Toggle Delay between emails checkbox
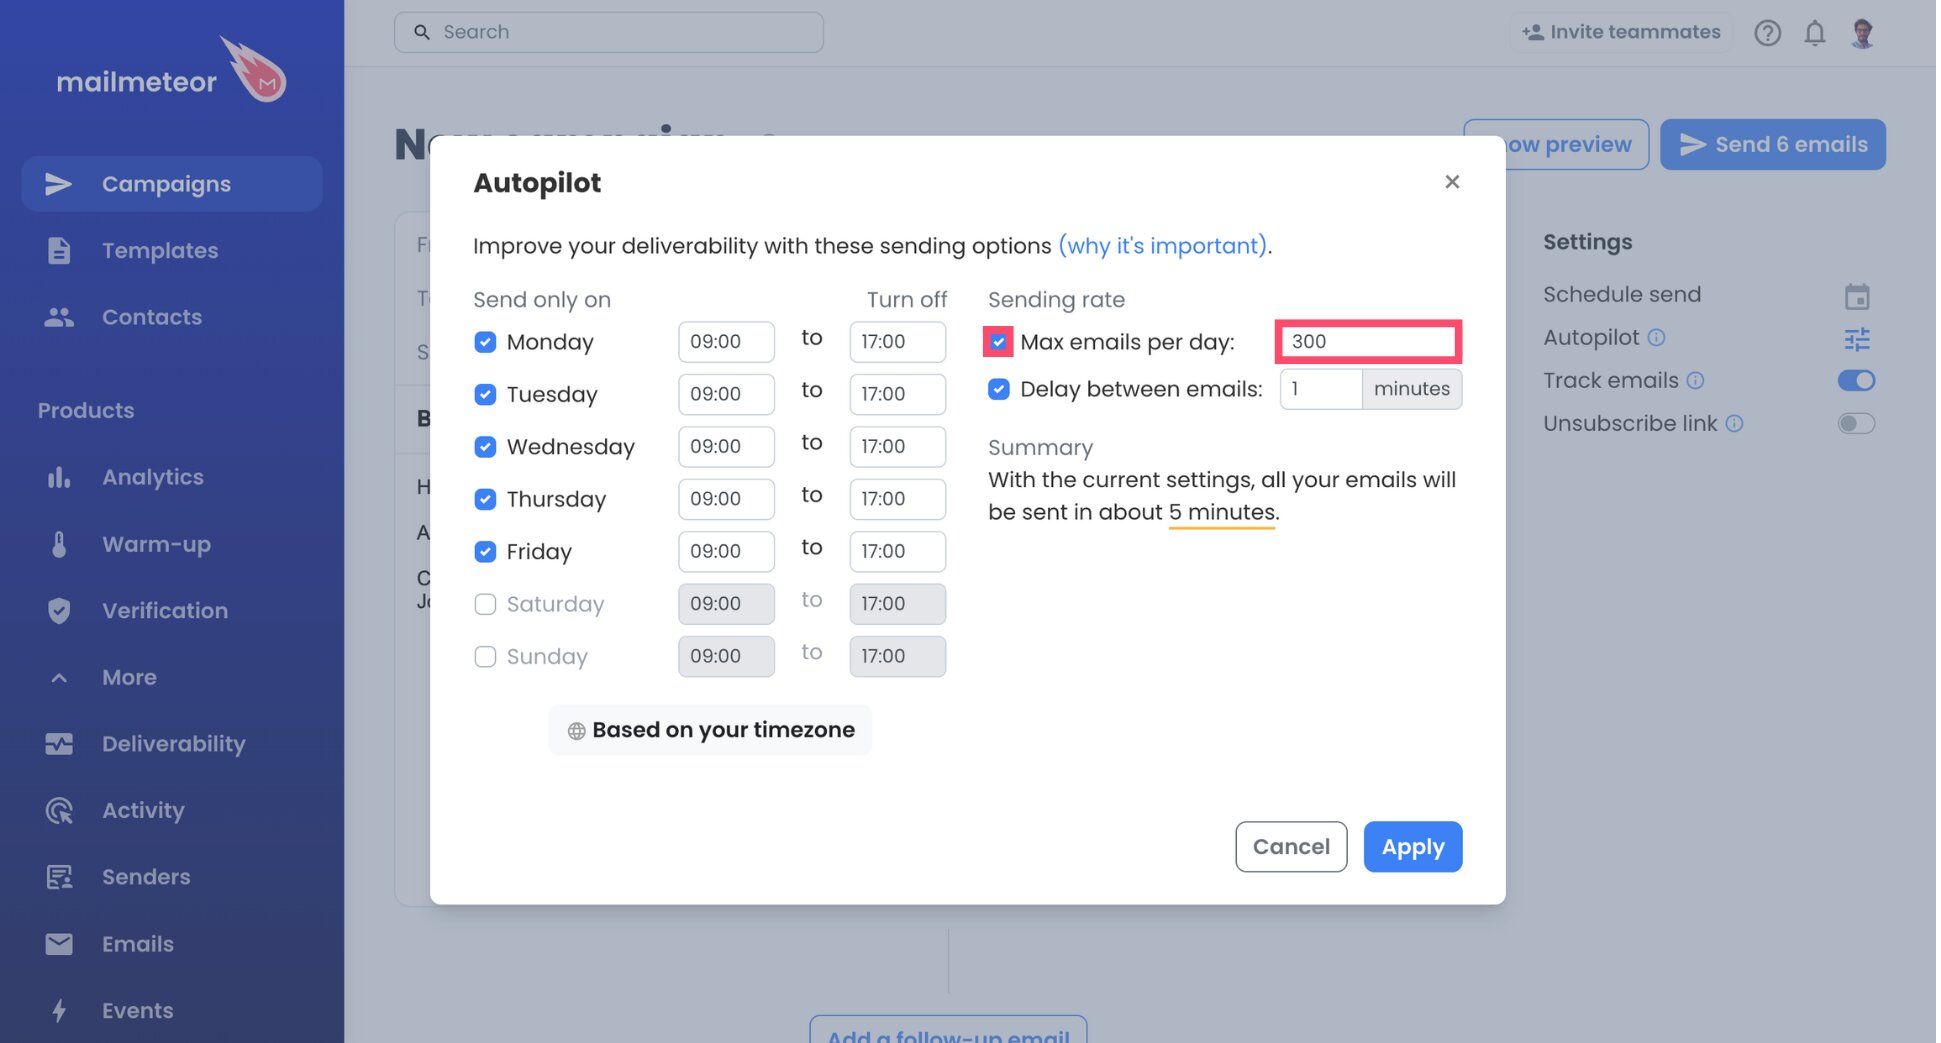The width and height of the screenshot is (1941, 1043). click(x=998, y=389)
